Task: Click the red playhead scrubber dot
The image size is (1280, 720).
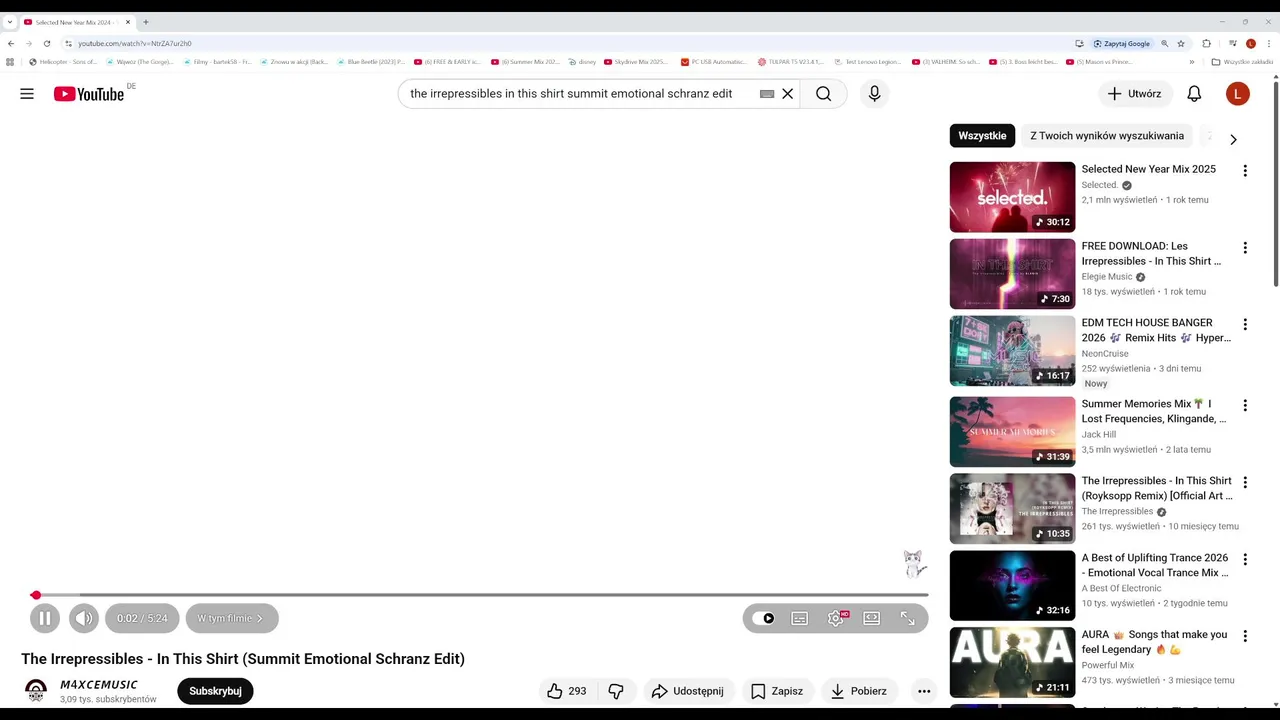Action: pyautogui.click(x=36, y=595)
